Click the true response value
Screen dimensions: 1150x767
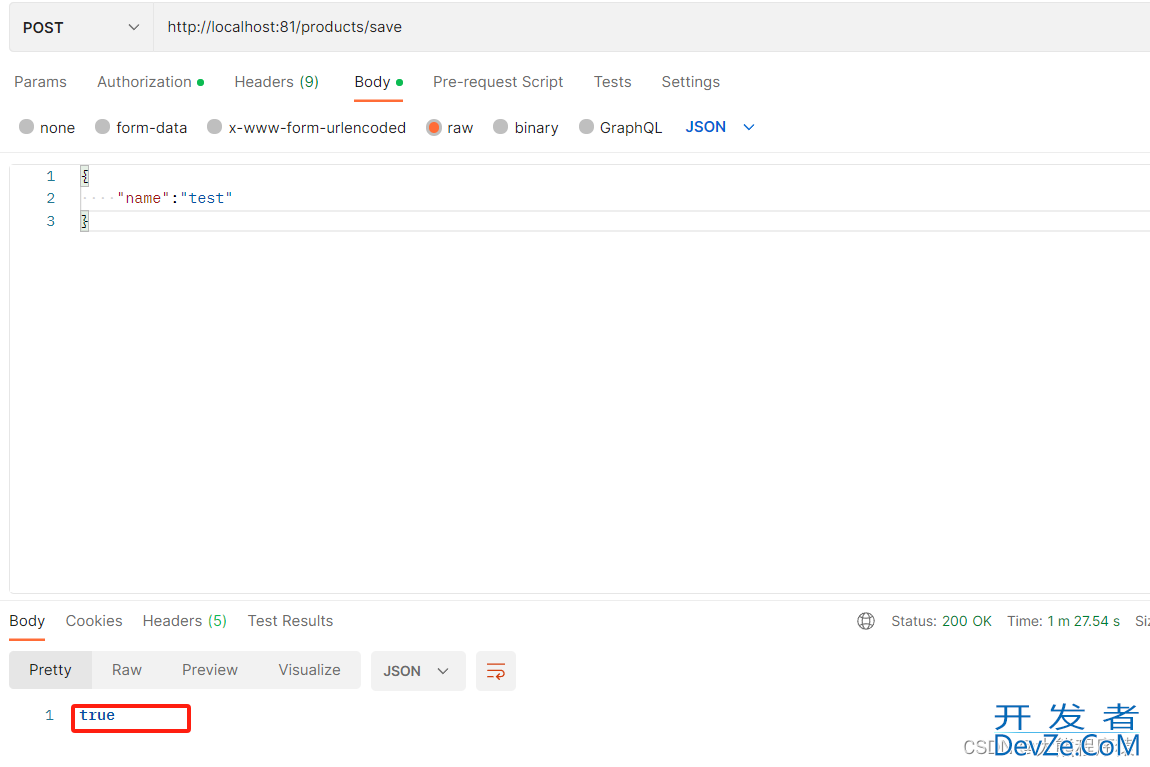click(98, 716)
